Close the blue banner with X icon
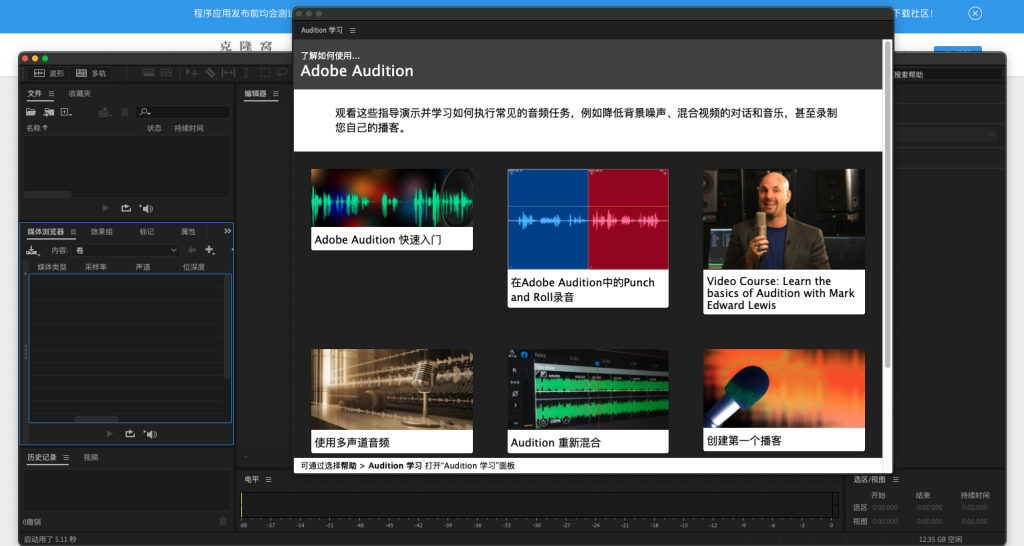Viewport: 1024px width, 546px height. 975,13
